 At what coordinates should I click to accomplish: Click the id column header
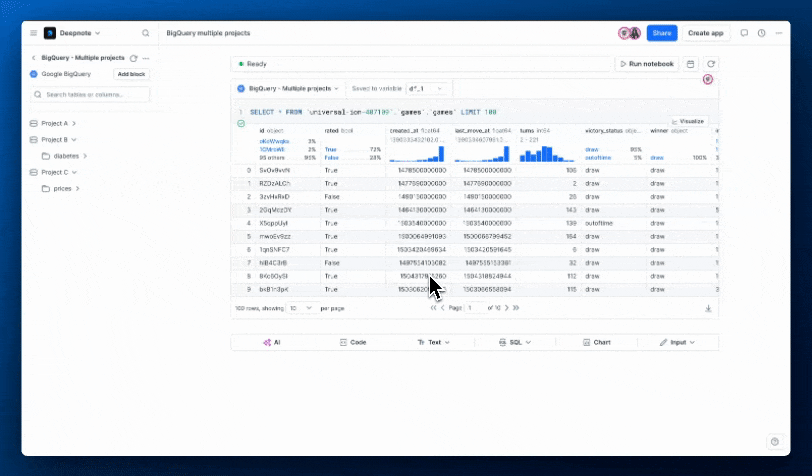pos(271,131)
